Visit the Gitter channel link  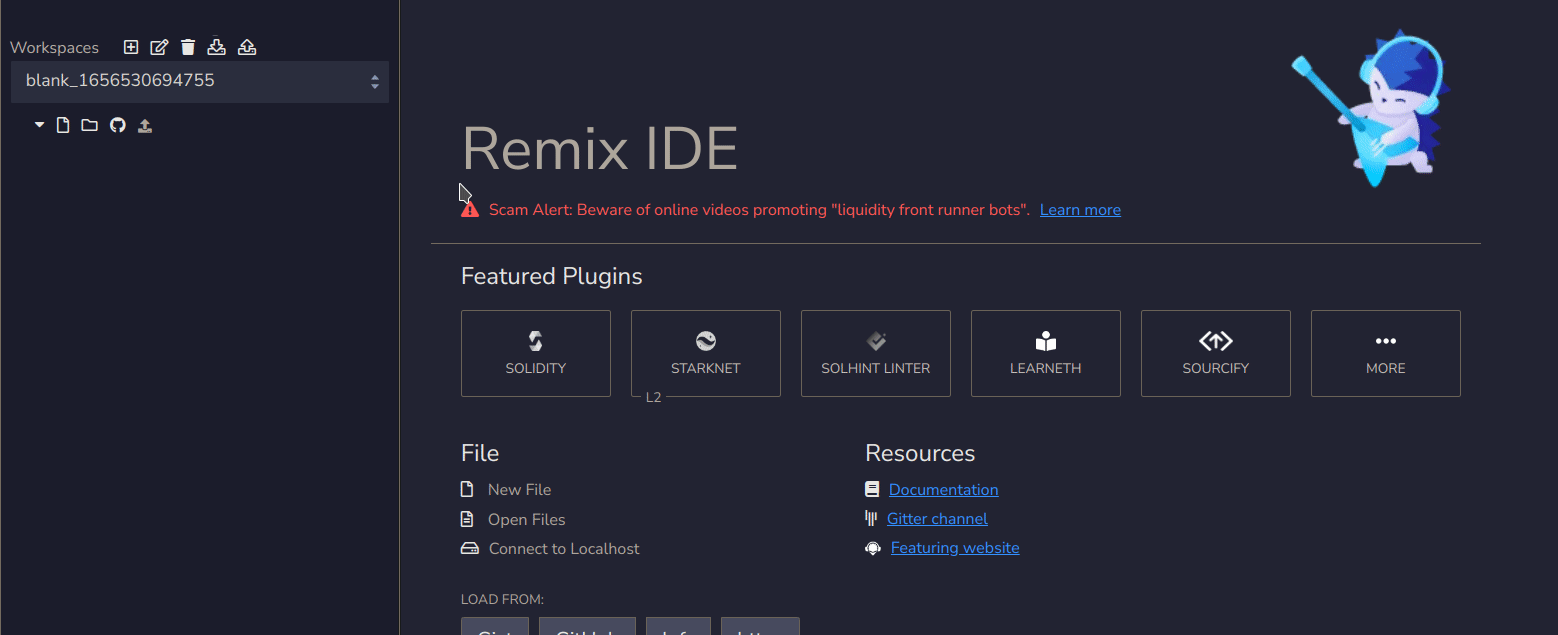click(937, 519)
